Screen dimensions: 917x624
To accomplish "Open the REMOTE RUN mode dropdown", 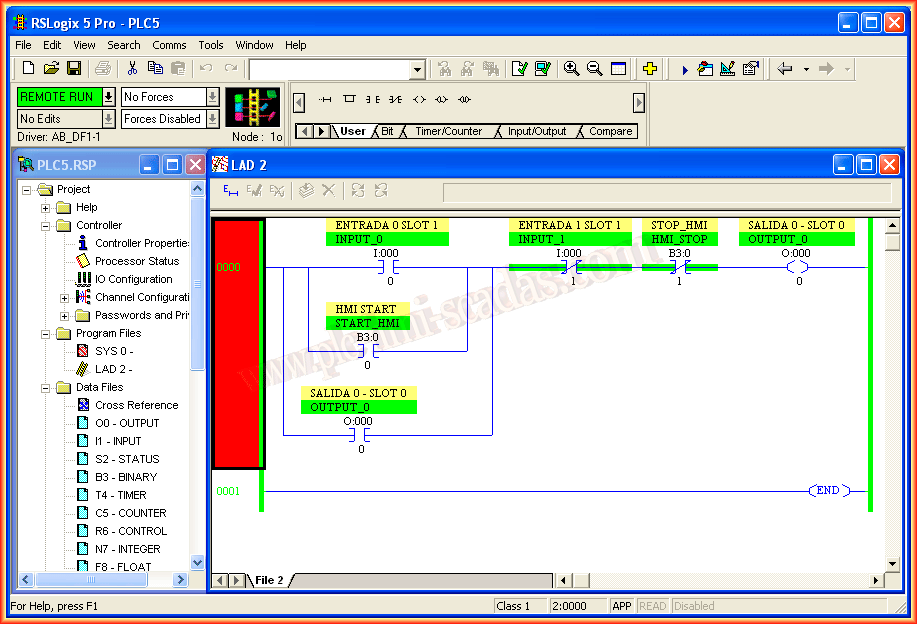I will [x=108, y=97].
